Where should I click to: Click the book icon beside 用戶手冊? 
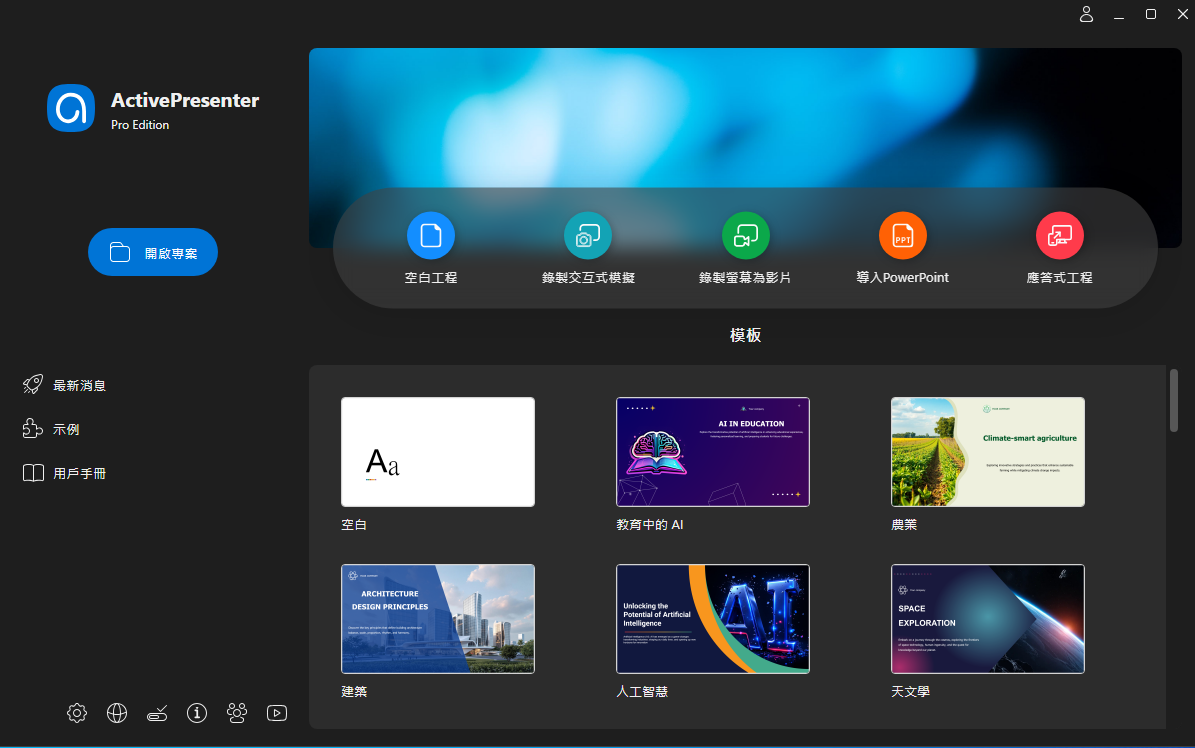pos(33,473)
